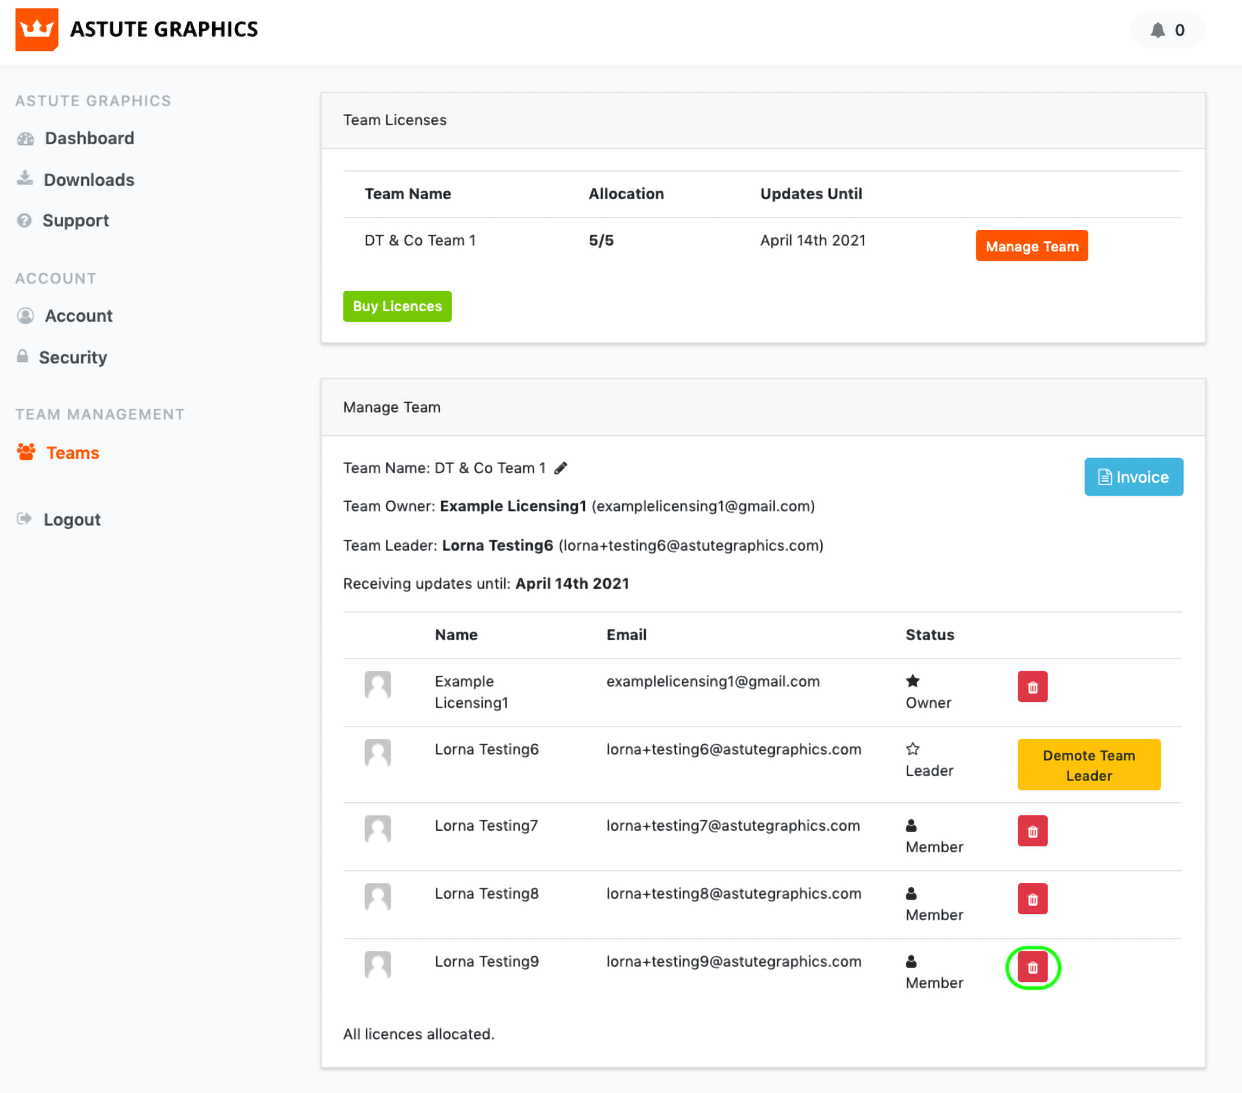Open the Support page

pyautogui.click(x=75, y=221)
